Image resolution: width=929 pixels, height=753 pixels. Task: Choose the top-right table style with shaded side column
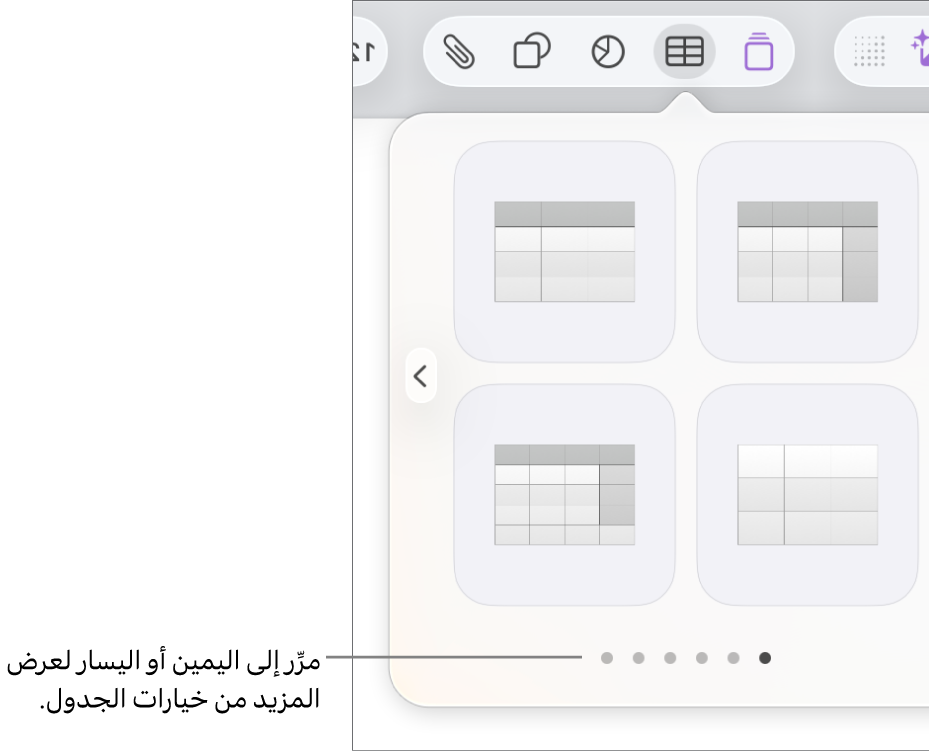(807, 251)
